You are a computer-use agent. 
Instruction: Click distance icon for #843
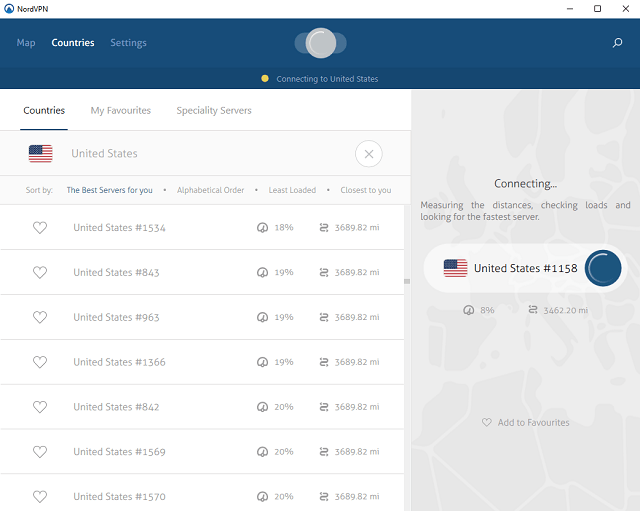click(x=324, y=272)
